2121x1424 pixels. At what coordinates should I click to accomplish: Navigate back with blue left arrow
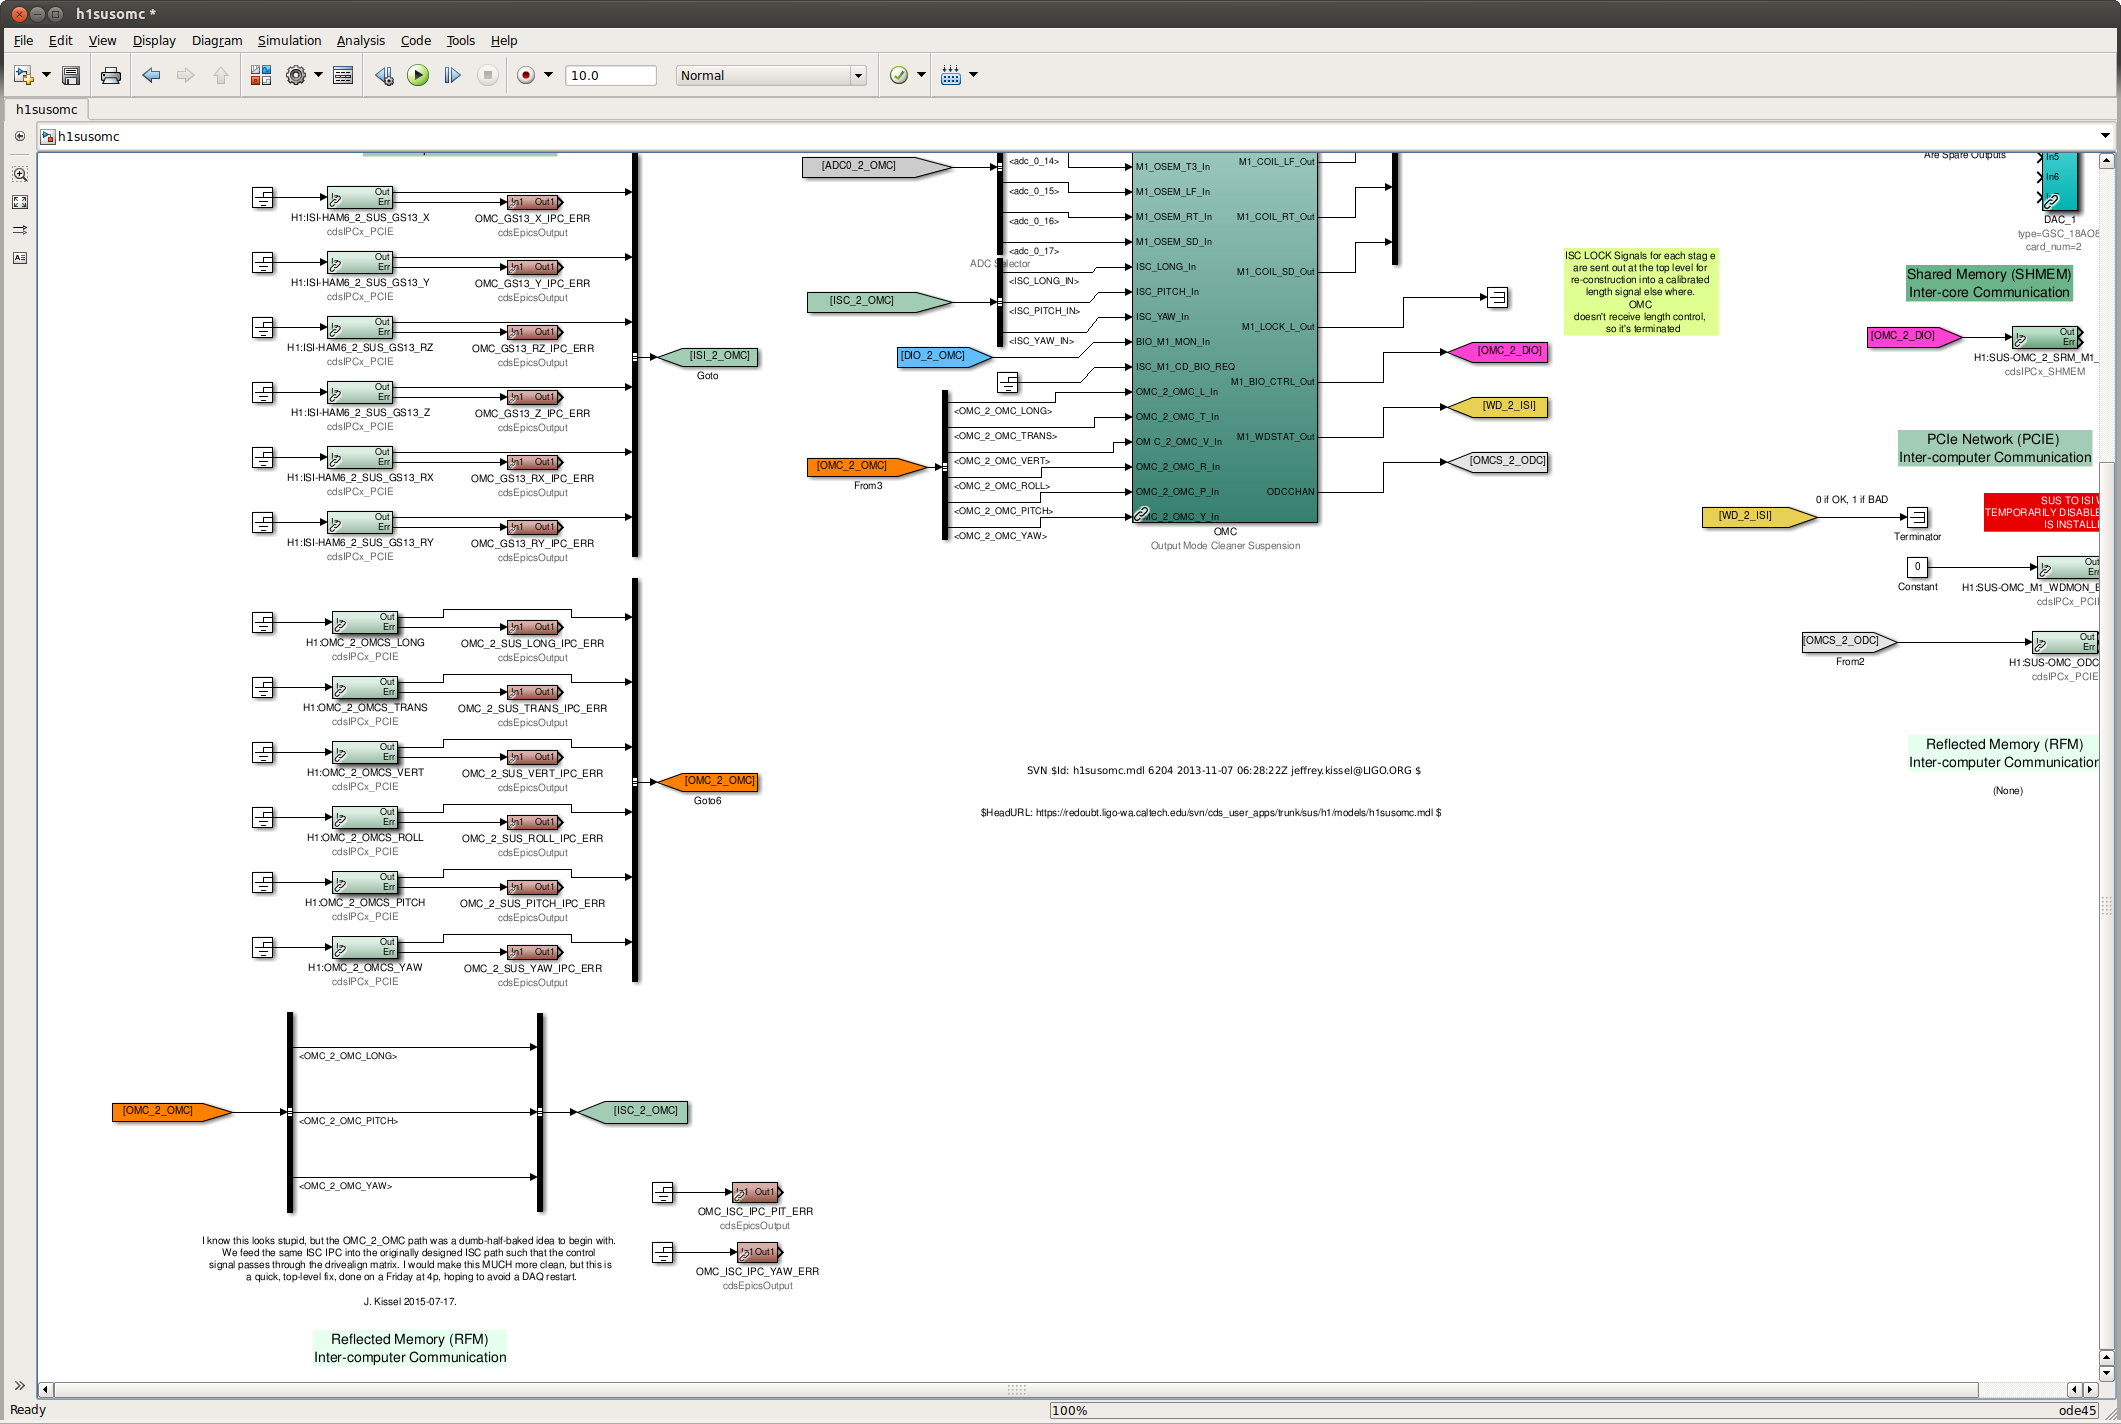(151, 75)
